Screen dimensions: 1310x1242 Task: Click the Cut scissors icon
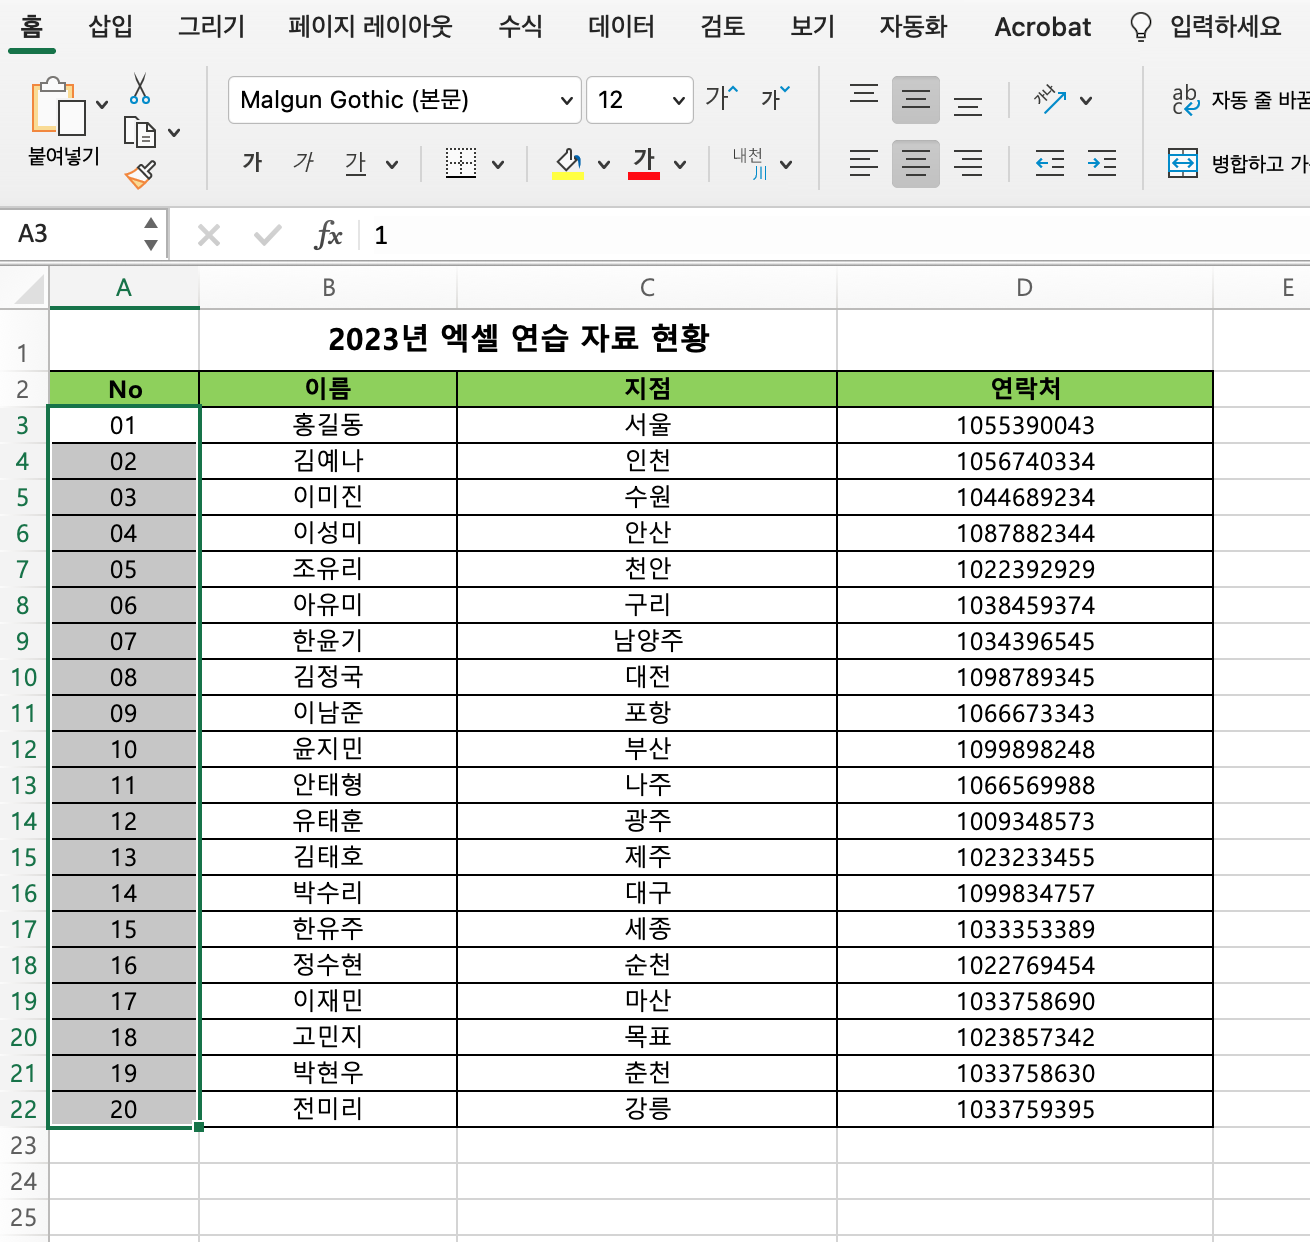point(140,88)
